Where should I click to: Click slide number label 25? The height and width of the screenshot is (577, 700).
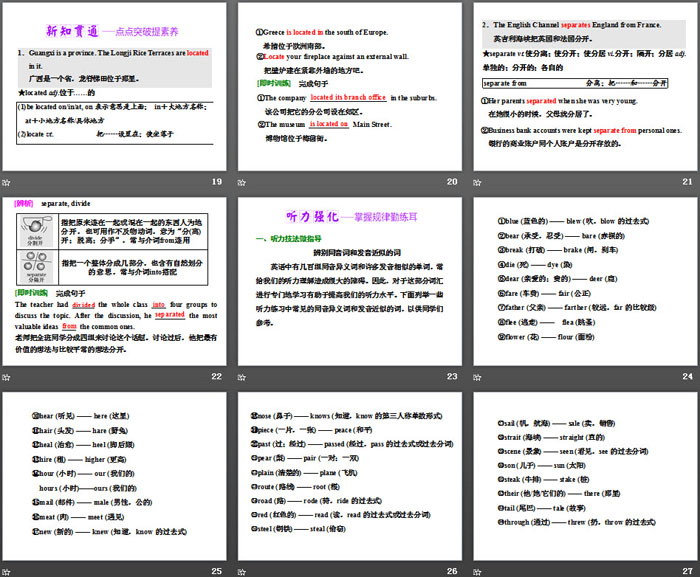(x=217, y=571)
